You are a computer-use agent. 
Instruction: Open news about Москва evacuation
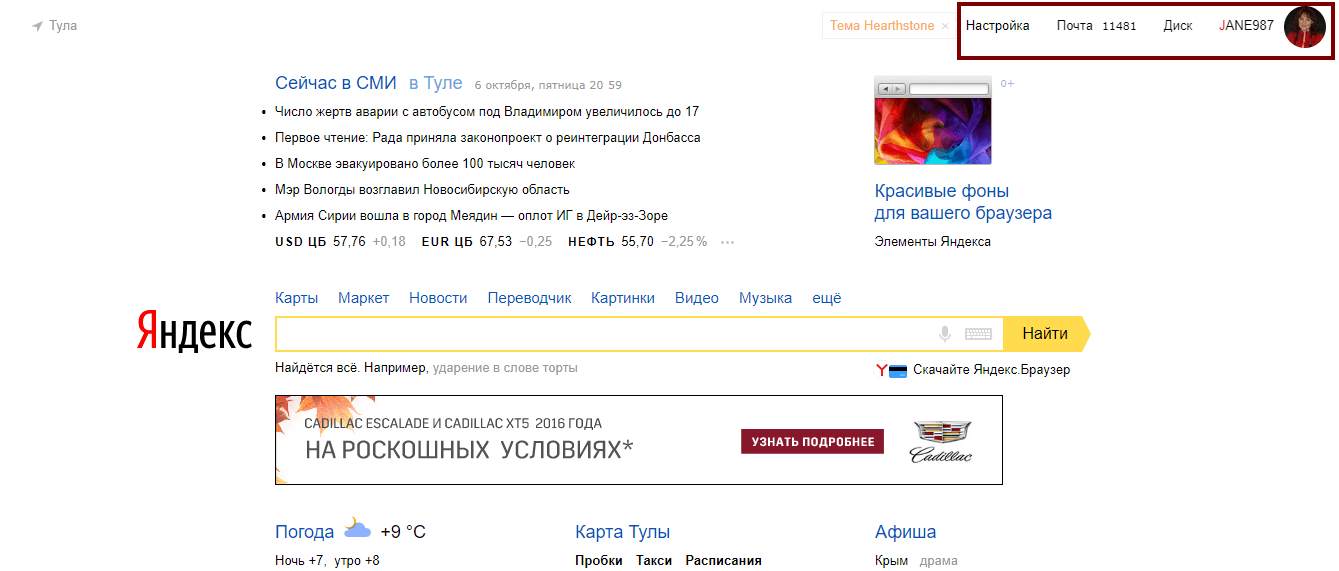[425, 164]
